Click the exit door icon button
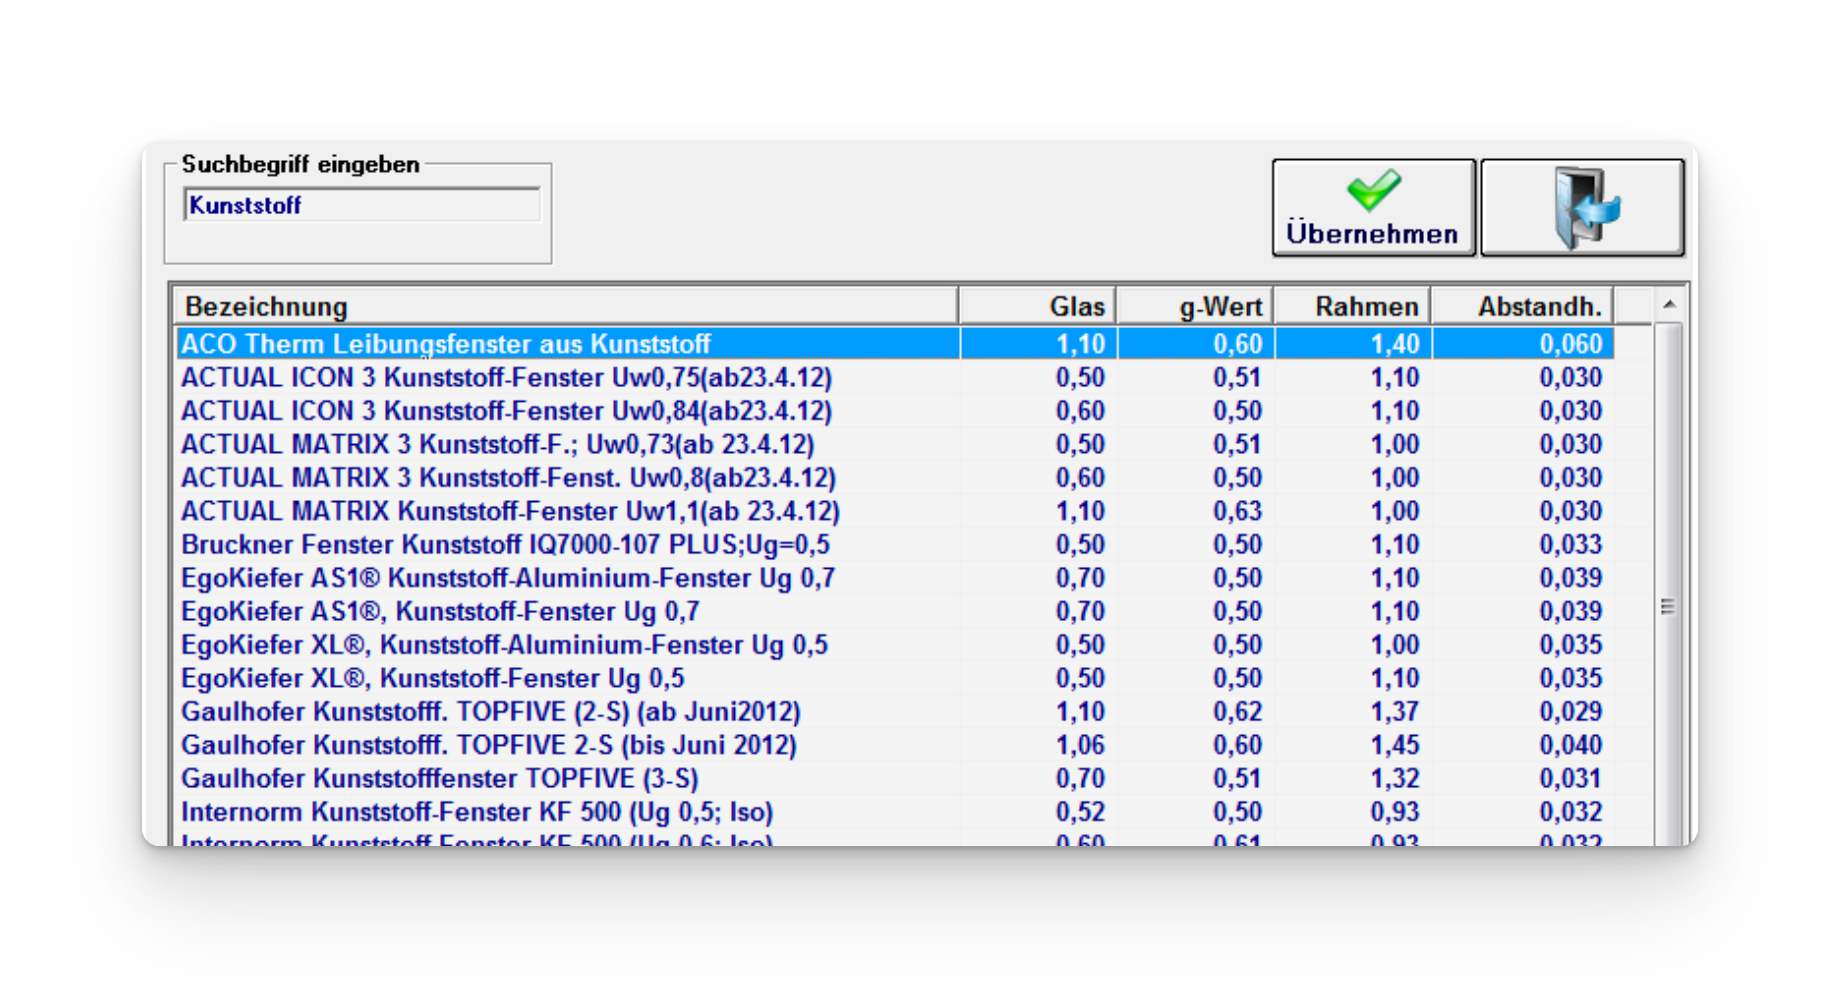 pos(1582,208)
